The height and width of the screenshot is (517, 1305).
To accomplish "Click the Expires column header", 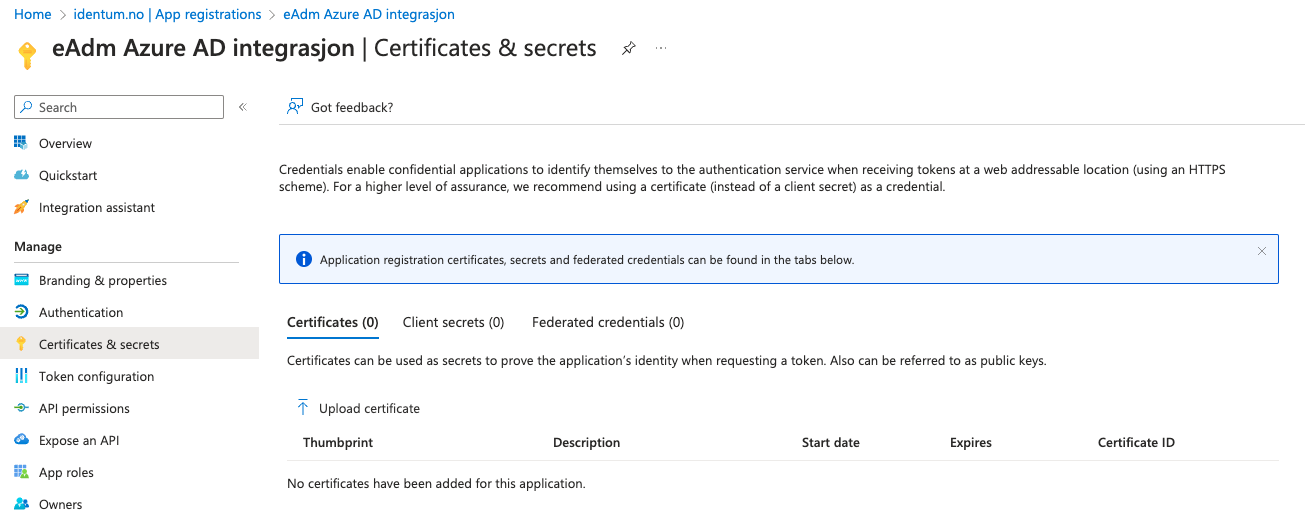I will click(971, 442).
